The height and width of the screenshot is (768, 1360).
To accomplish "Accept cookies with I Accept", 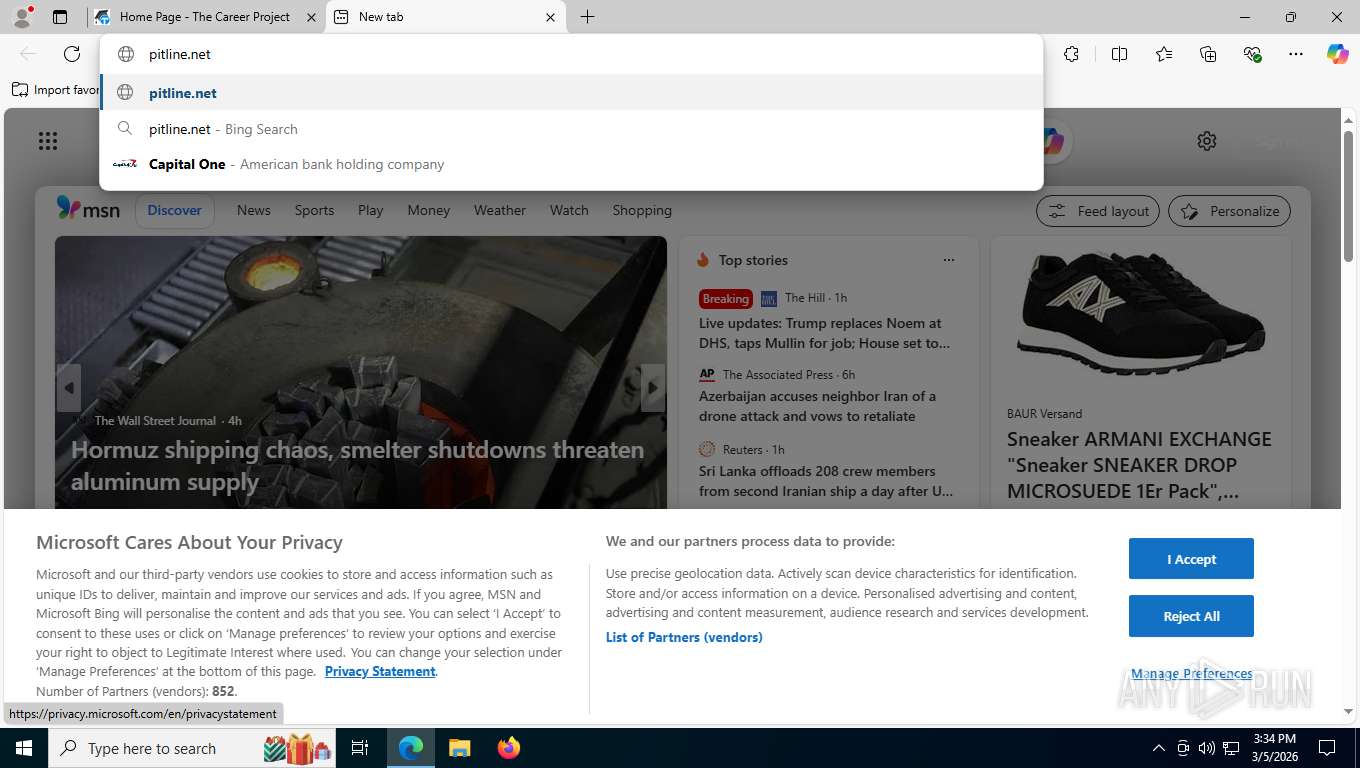I will point(1191,559).
